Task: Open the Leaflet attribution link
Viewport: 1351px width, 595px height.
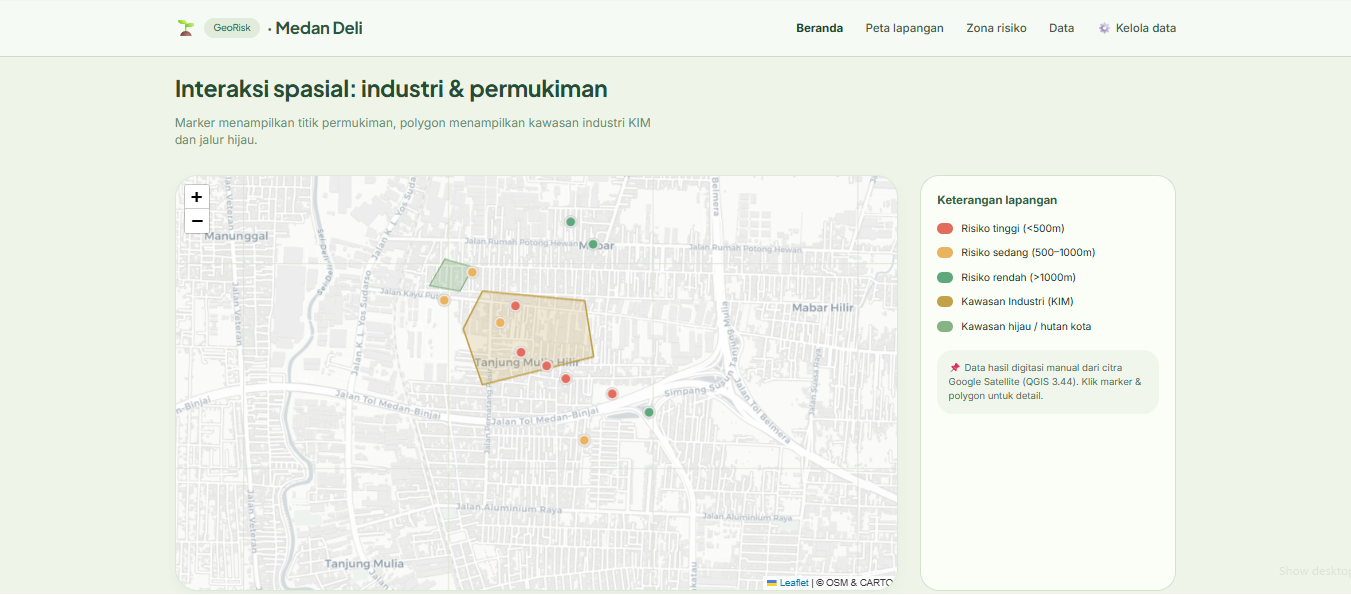Action: pyautogui.click(x=794, y=583)
